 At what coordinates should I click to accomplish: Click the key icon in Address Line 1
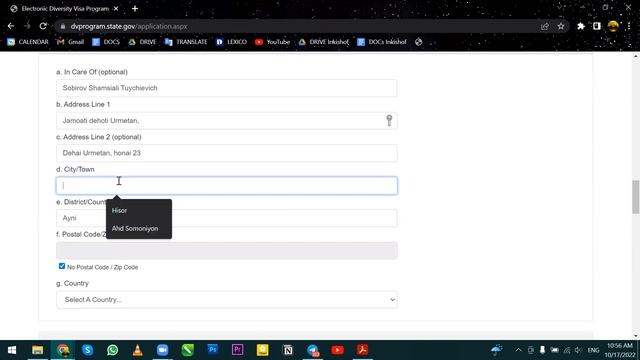pyautogui.click(x=389, y=120)
